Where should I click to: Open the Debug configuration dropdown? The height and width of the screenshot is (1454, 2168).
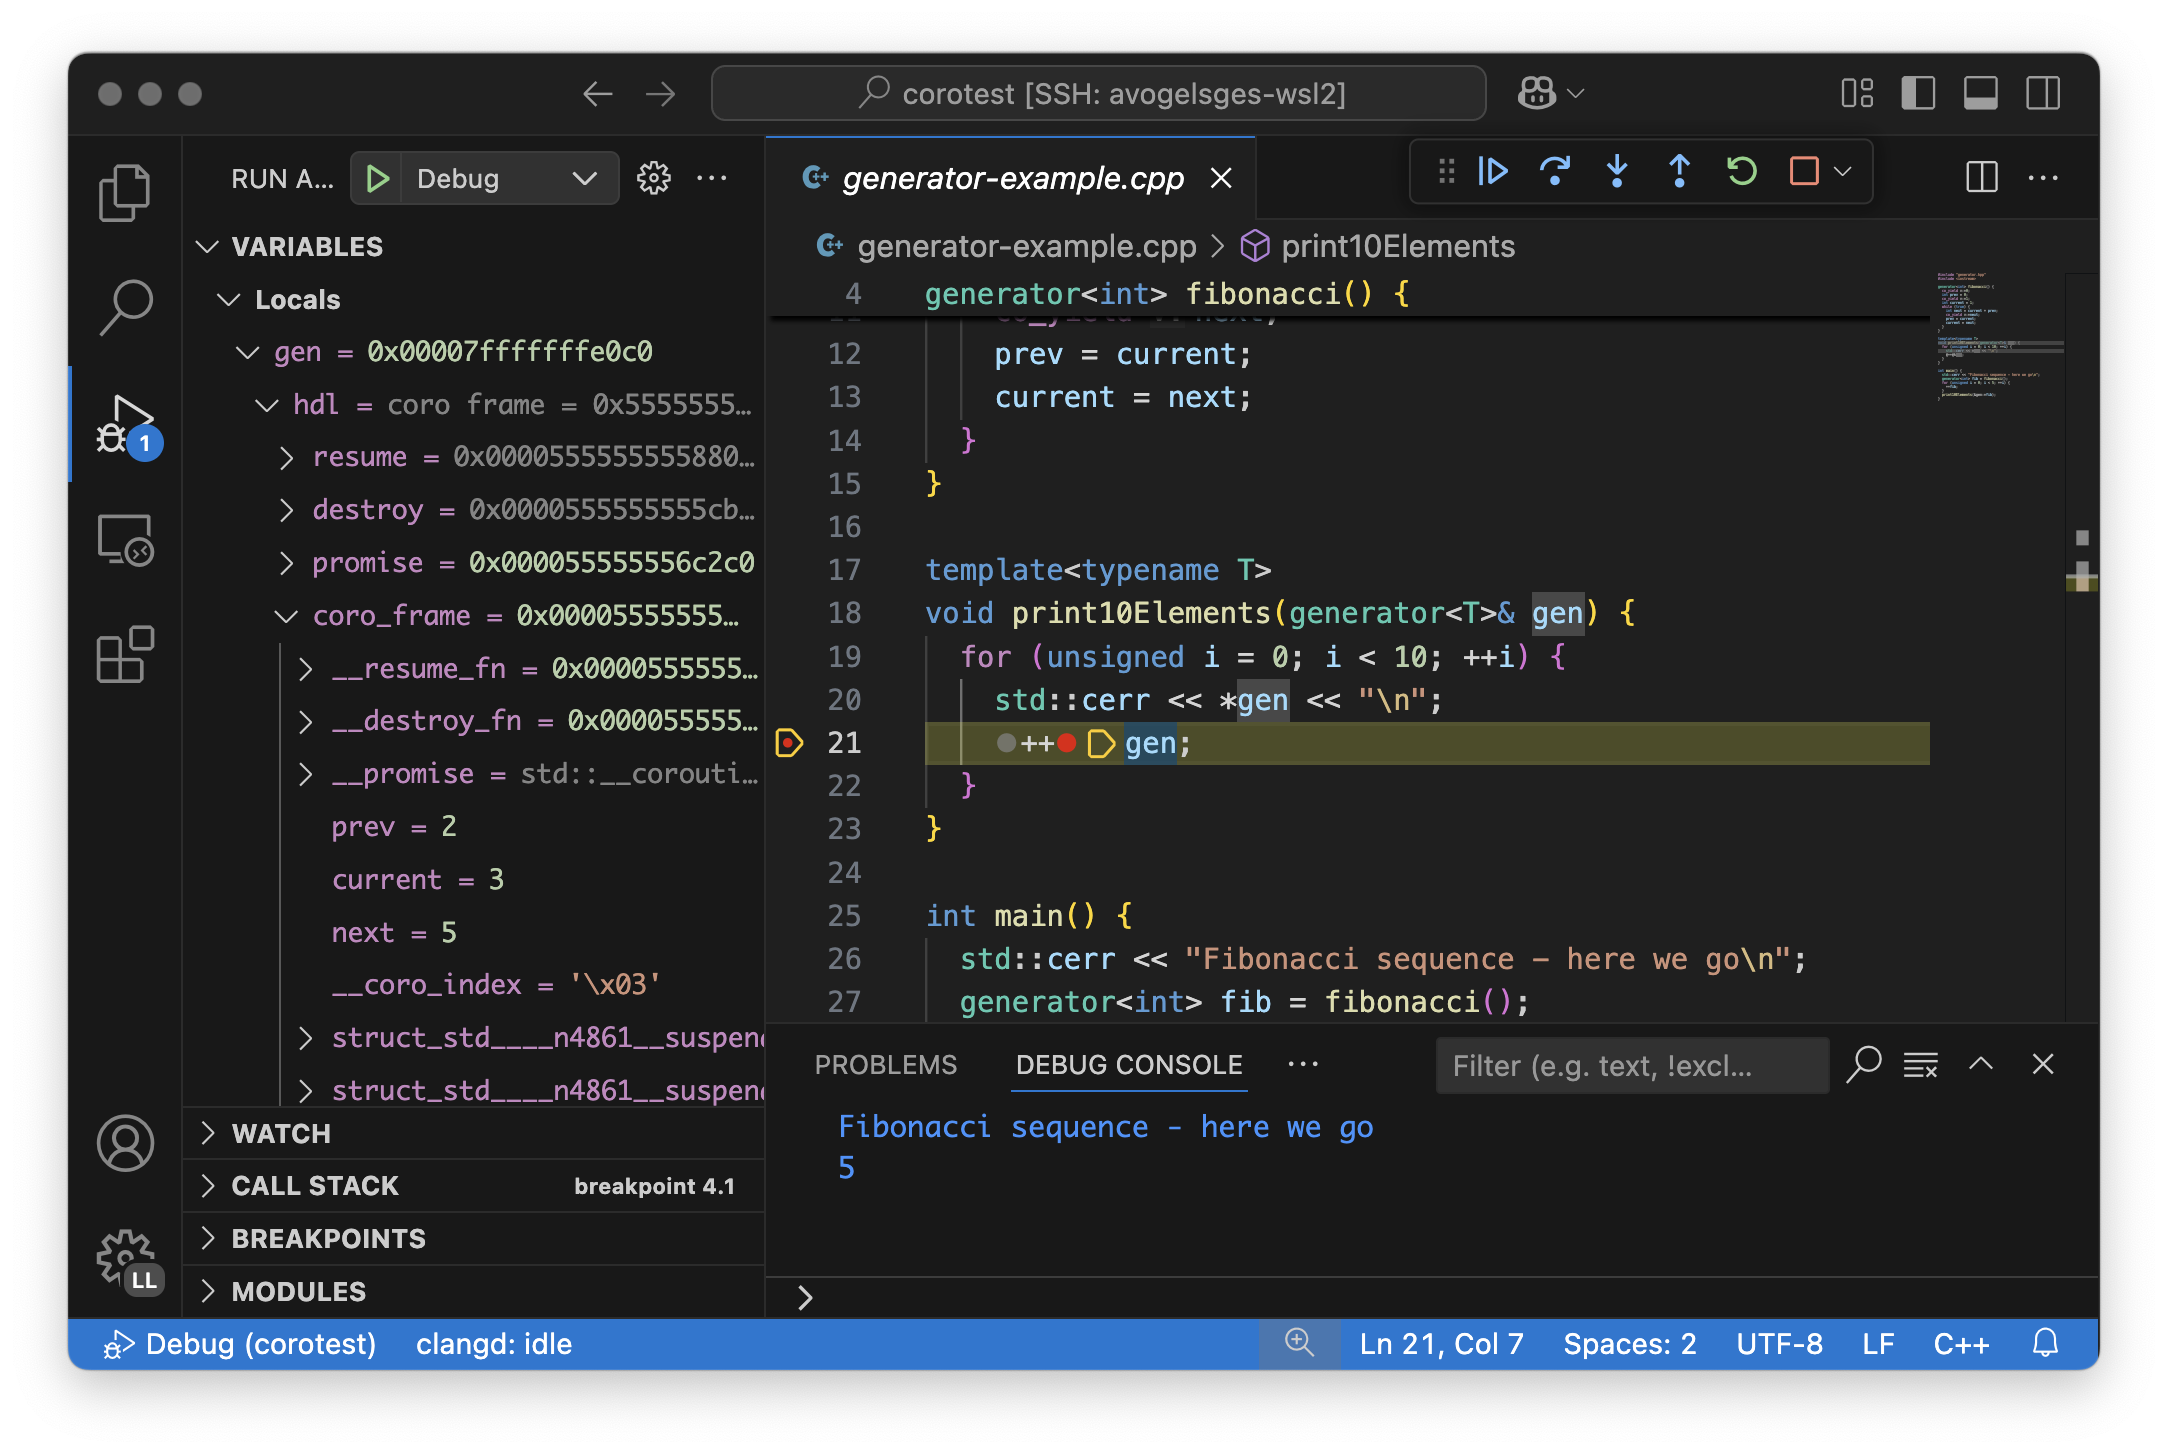(585, 178)
